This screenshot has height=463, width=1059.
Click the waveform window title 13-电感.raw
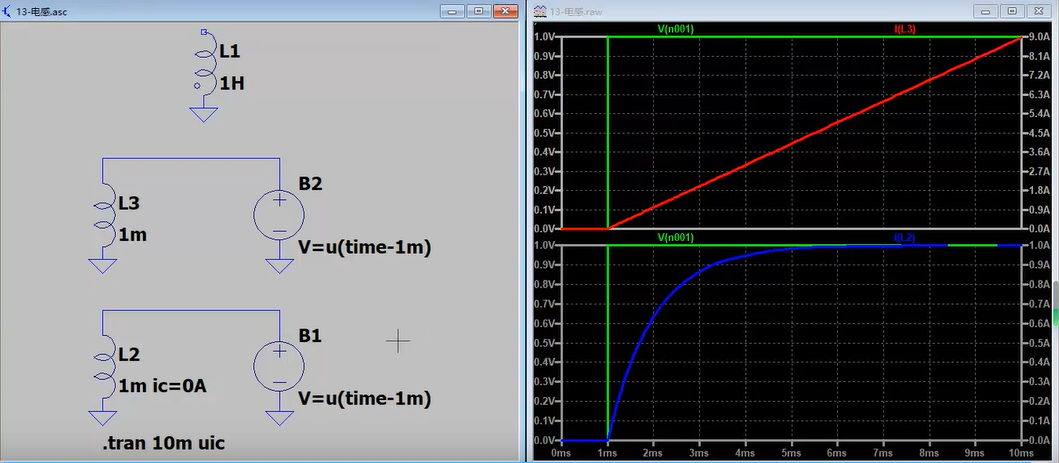575,11
